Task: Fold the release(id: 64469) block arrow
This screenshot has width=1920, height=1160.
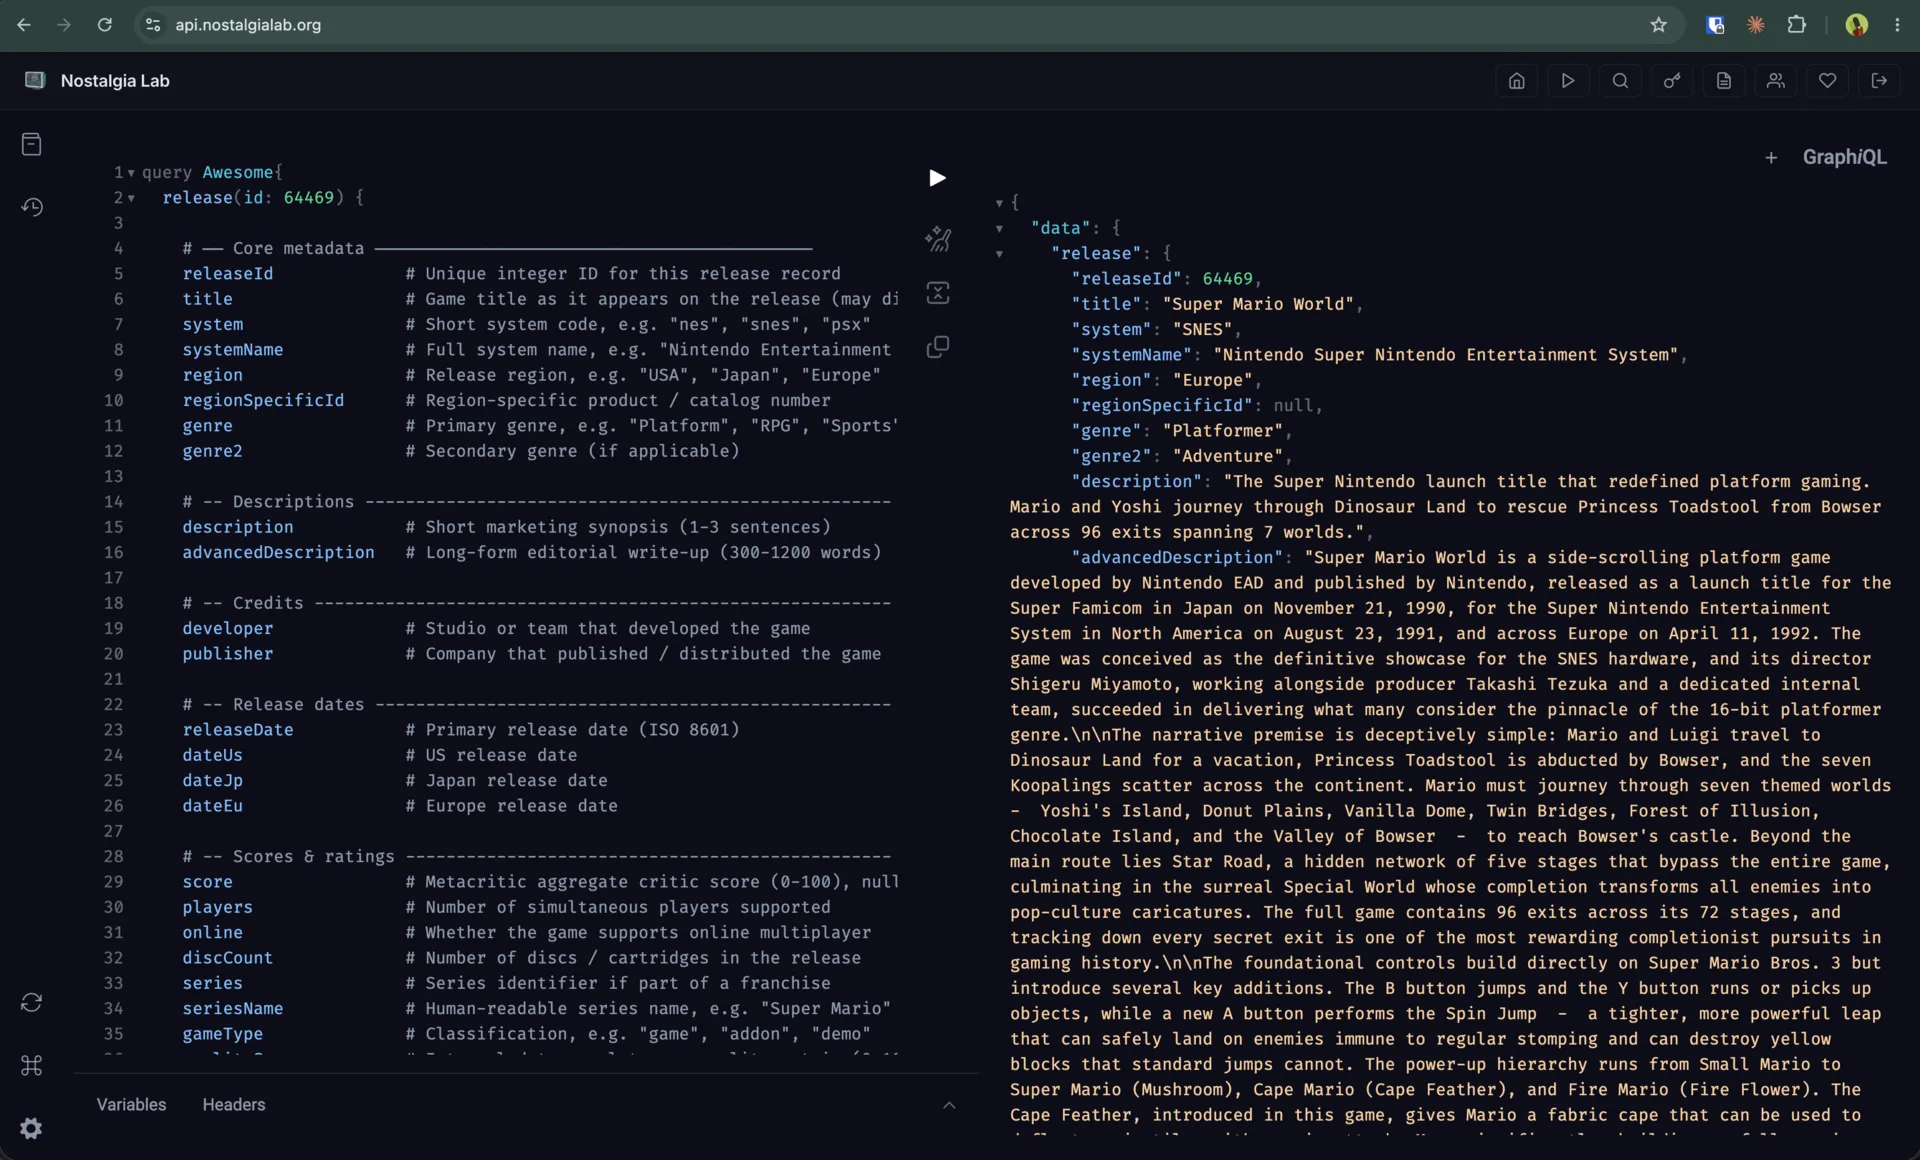Action: pyautogui.click(x=131, y=198)
